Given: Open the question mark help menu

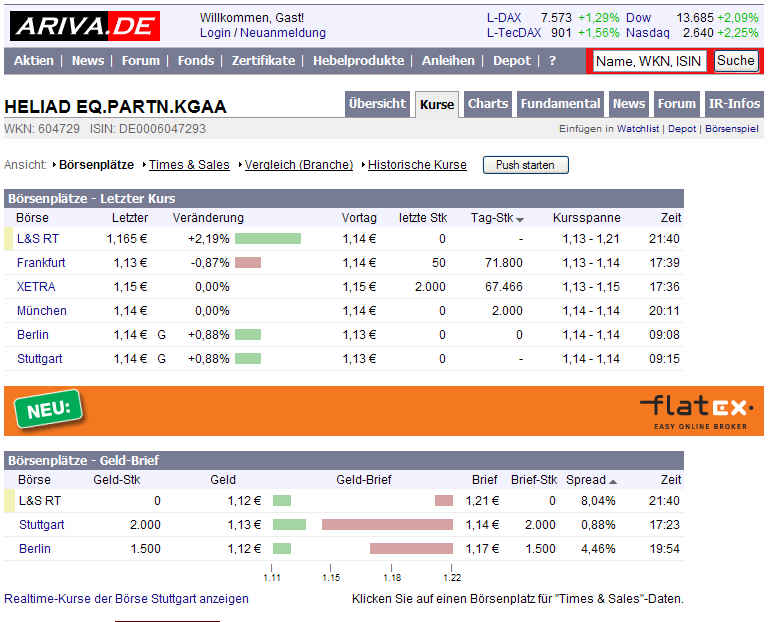Looking at the screenshot, I should [552, 61].
